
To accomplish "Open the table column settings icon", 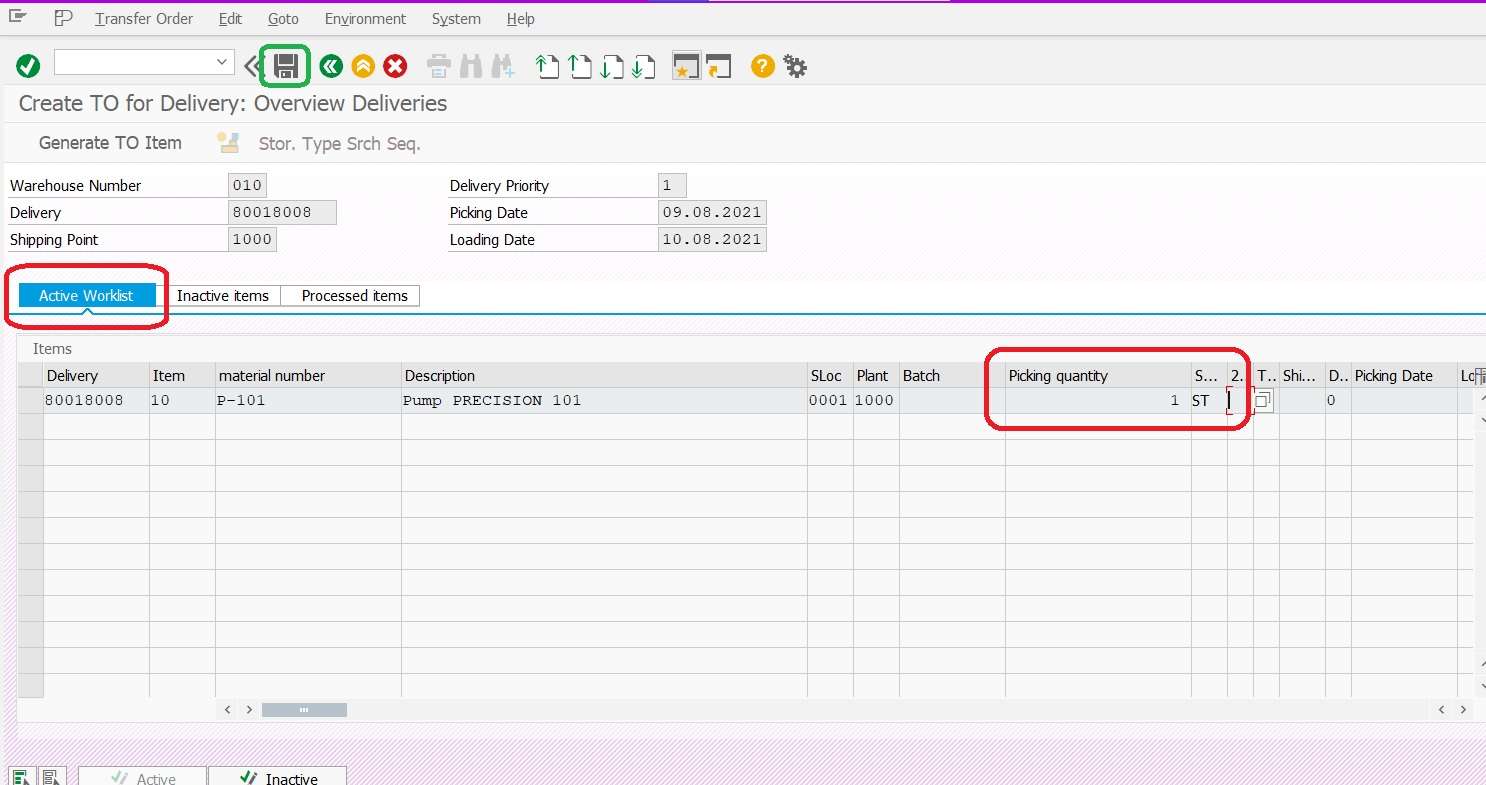I will point(1479,376).
